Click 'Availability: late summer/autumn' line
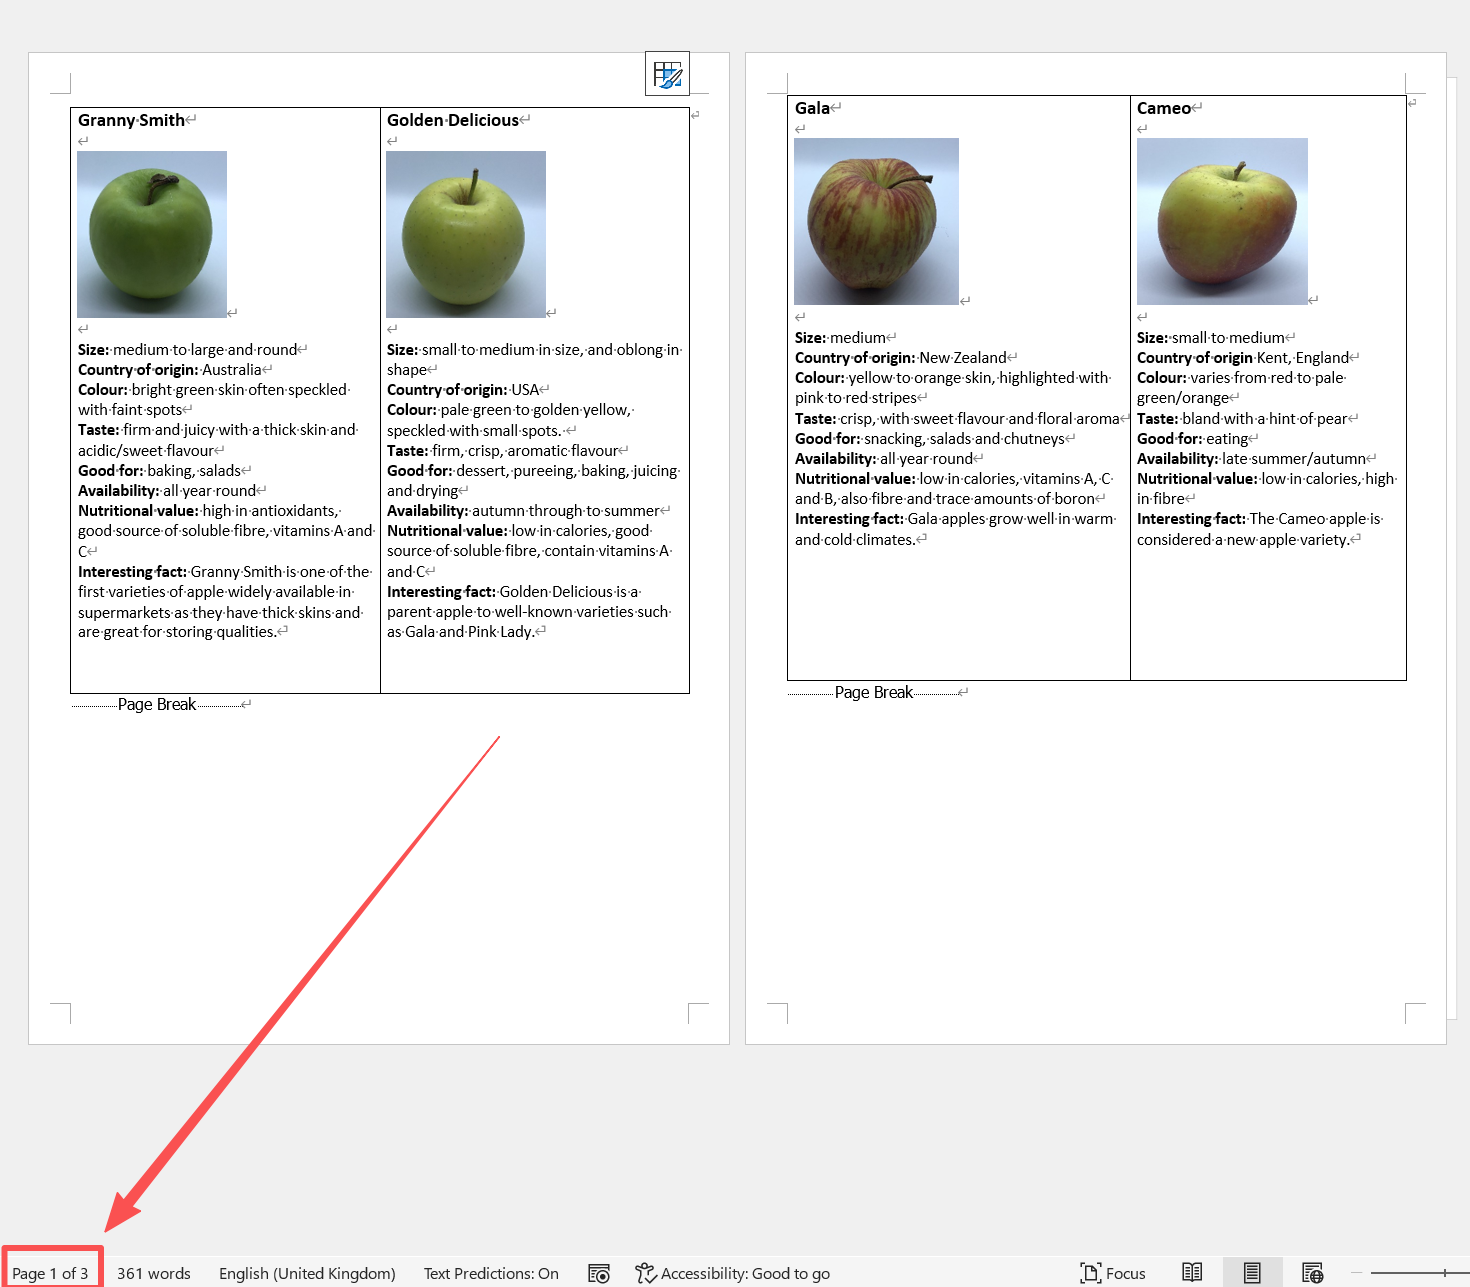1470x1287 pixels. pyautogui.click(x=1252, y=459)
